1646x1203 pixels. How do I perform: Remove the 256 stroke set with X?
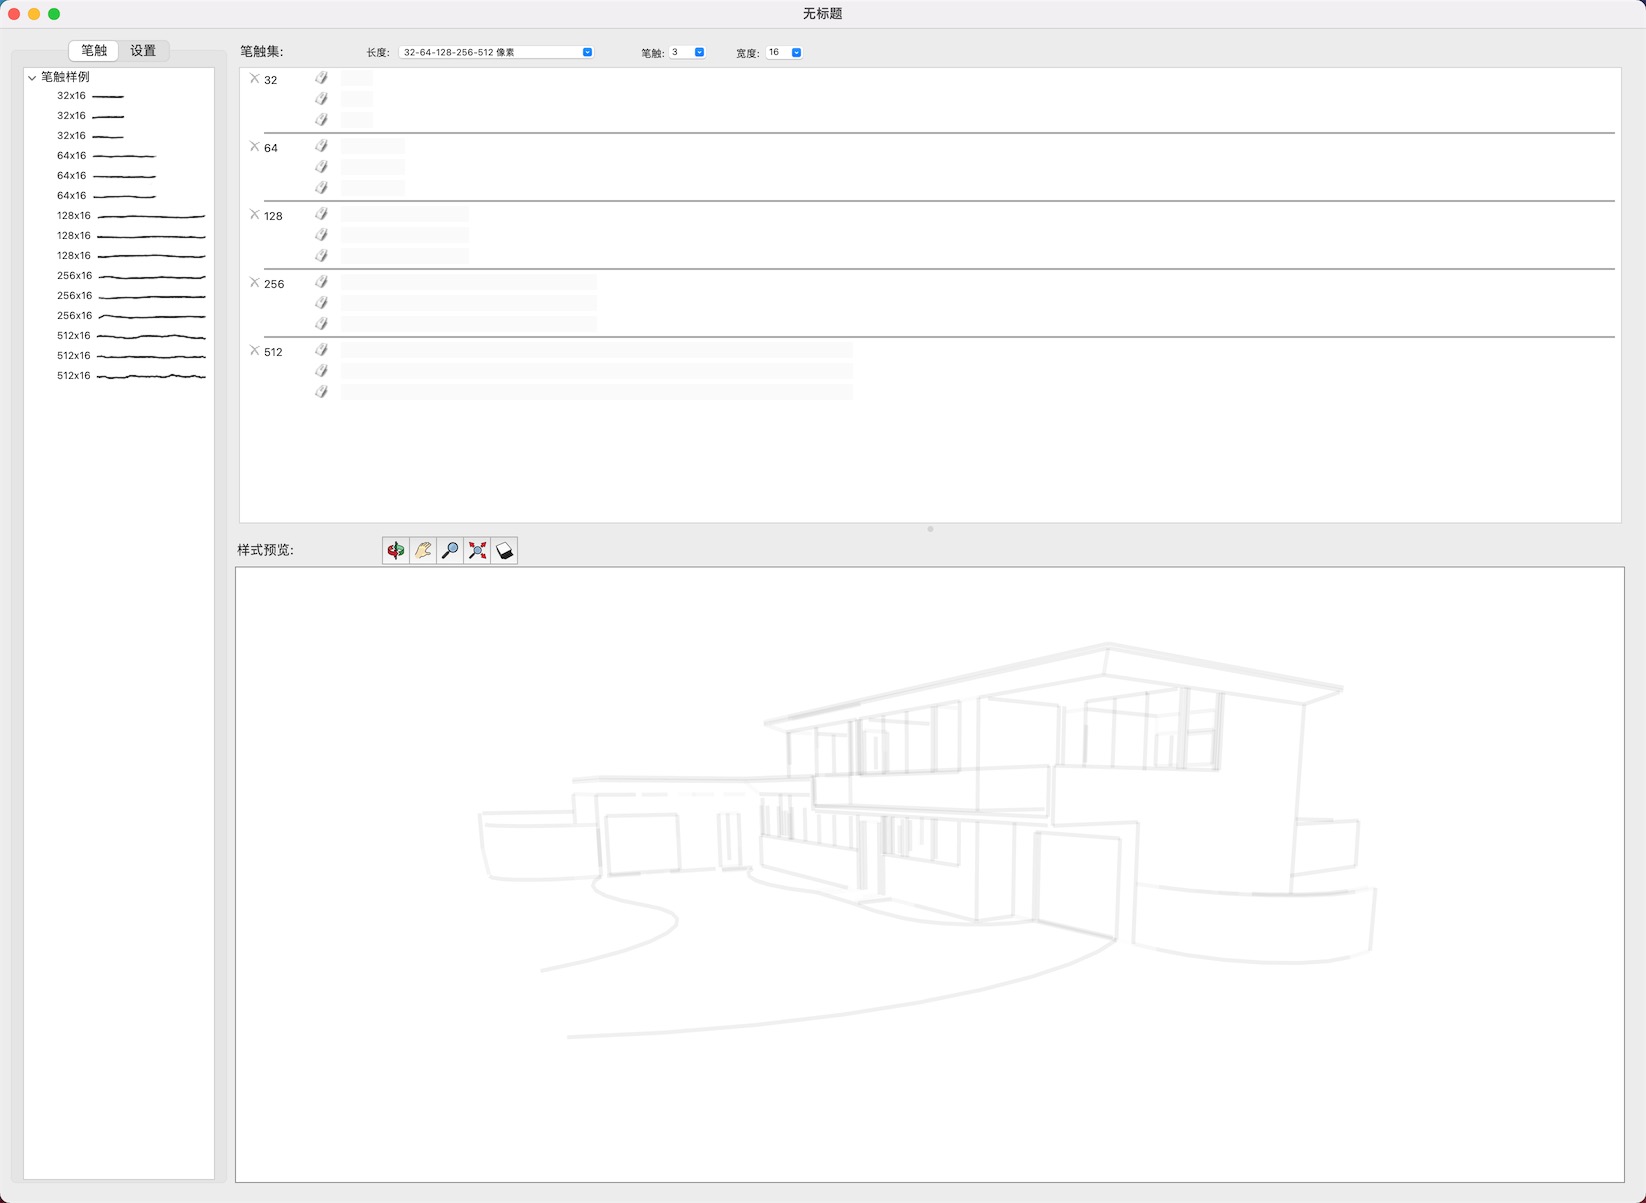point(254,282)
